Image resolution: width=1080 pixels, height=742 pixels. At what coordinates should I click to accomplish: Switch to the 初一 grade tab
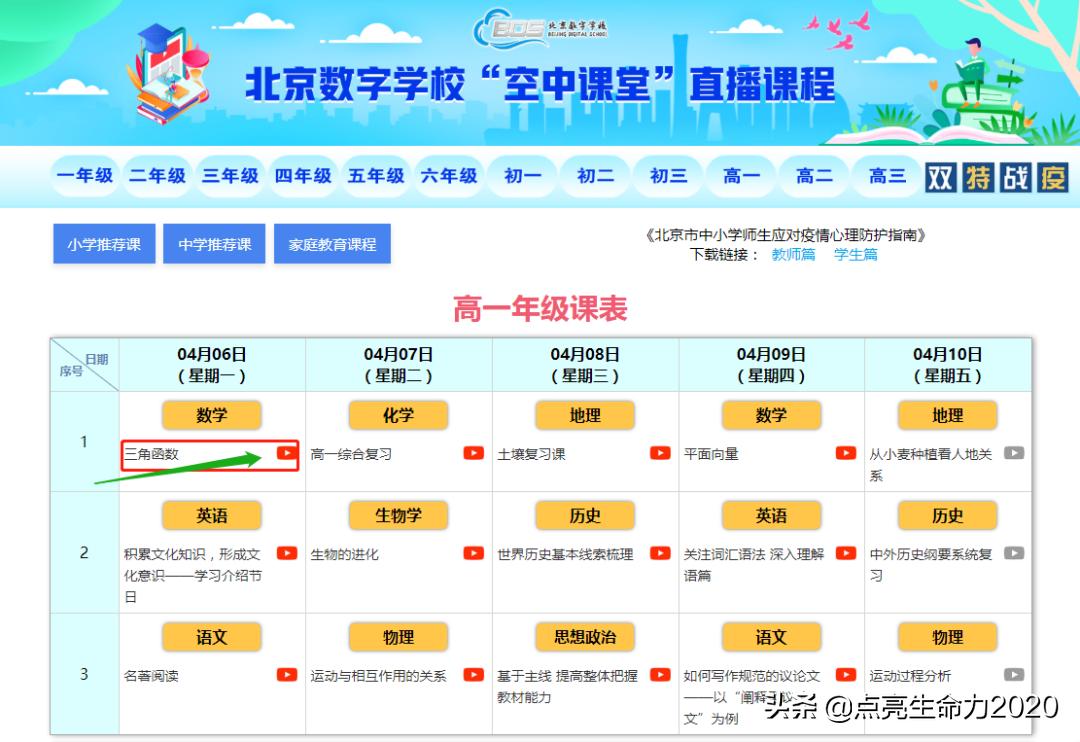coord(521,176)
